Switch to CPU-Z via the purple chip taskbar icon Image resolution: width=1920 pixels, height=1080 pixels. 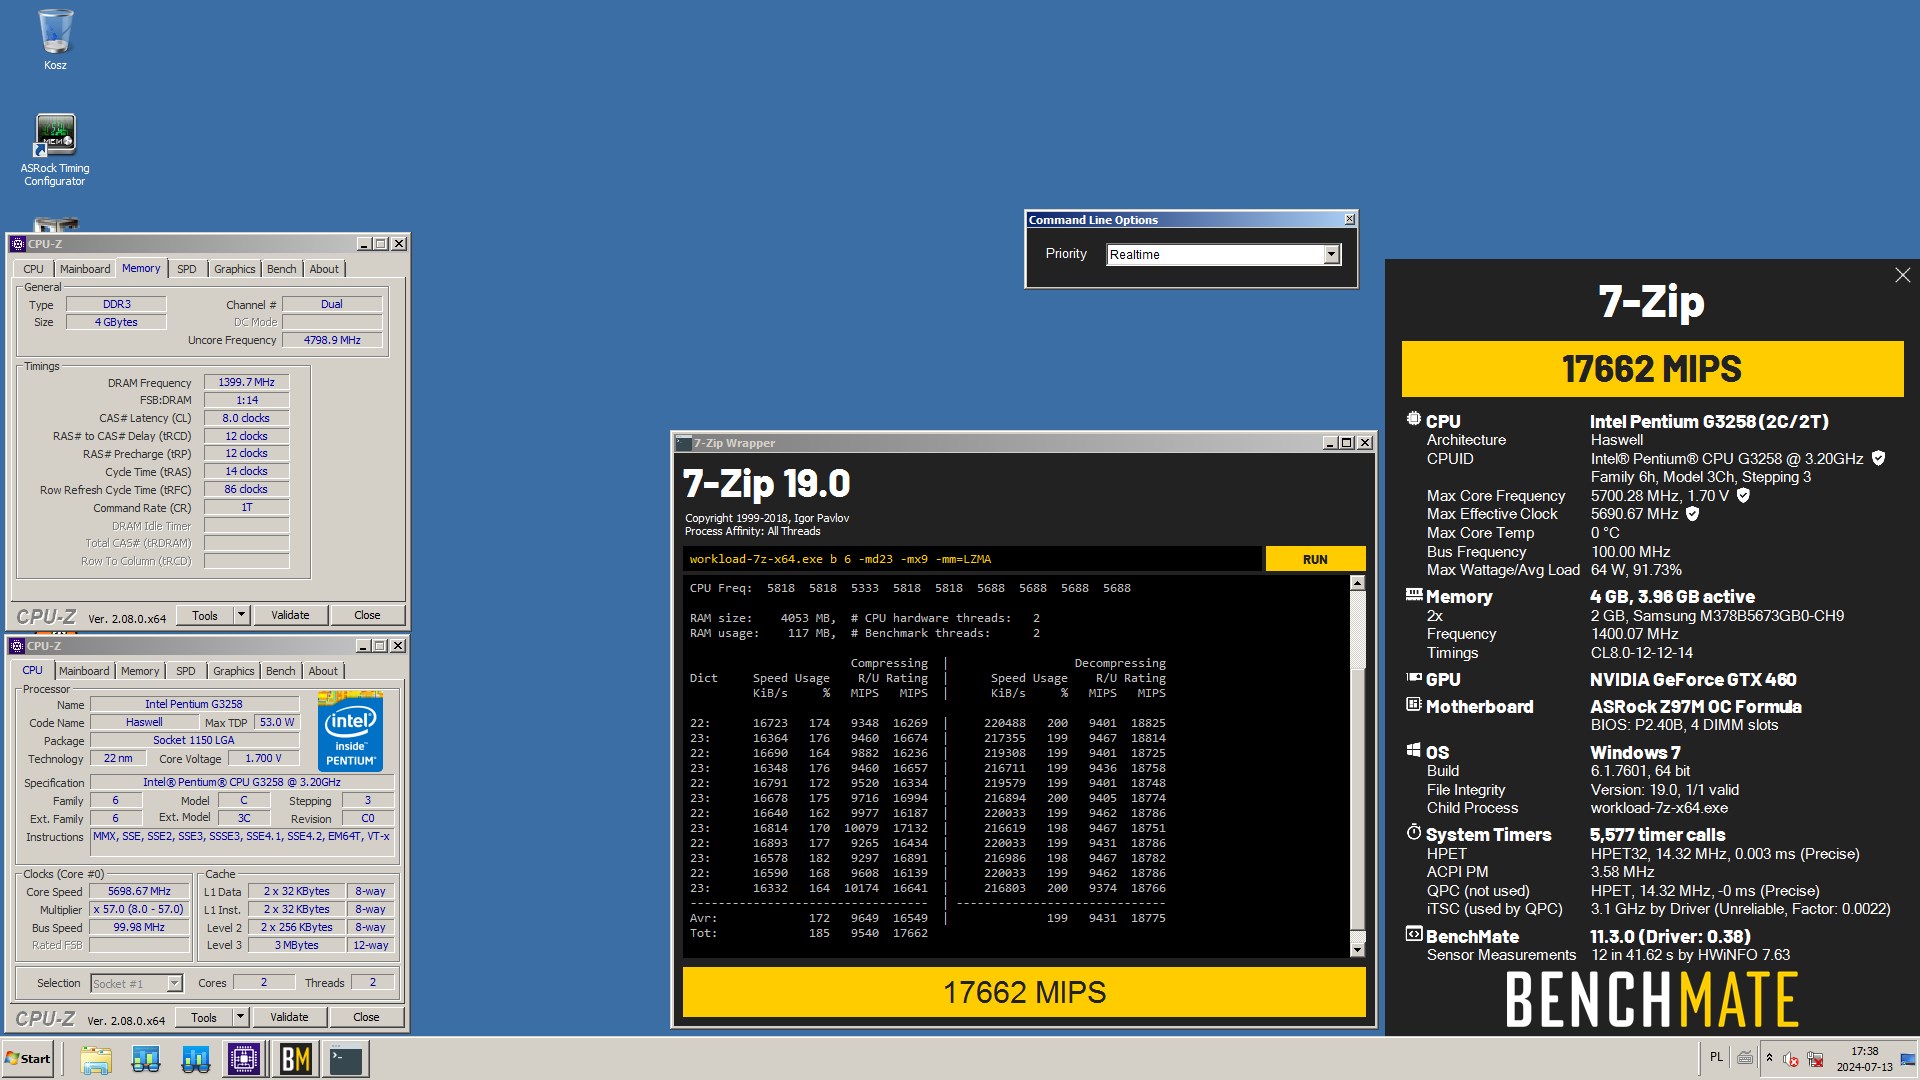pos(243,1059)
